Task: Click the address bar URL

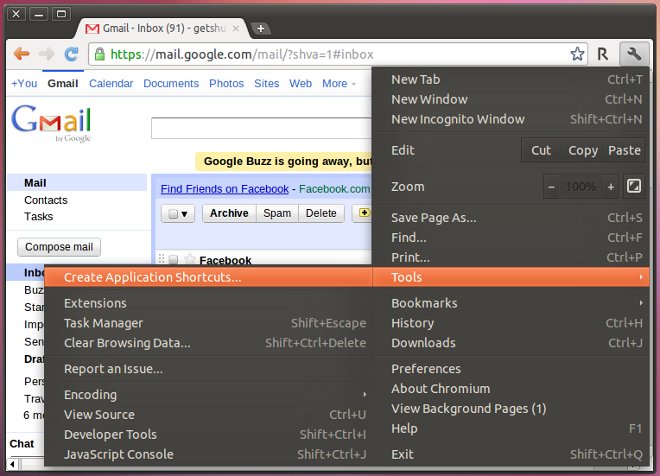Action: tap(242, 54)
